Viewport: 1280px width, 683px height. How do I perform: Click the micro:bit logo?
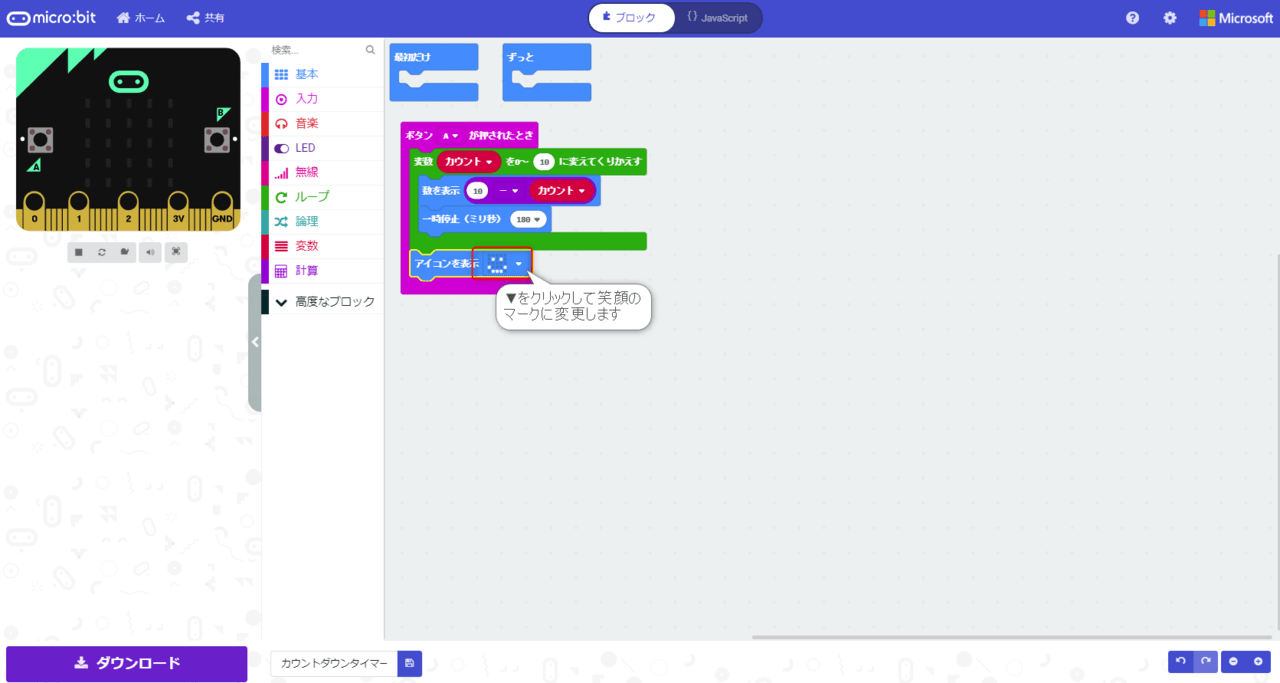[52, 18]
